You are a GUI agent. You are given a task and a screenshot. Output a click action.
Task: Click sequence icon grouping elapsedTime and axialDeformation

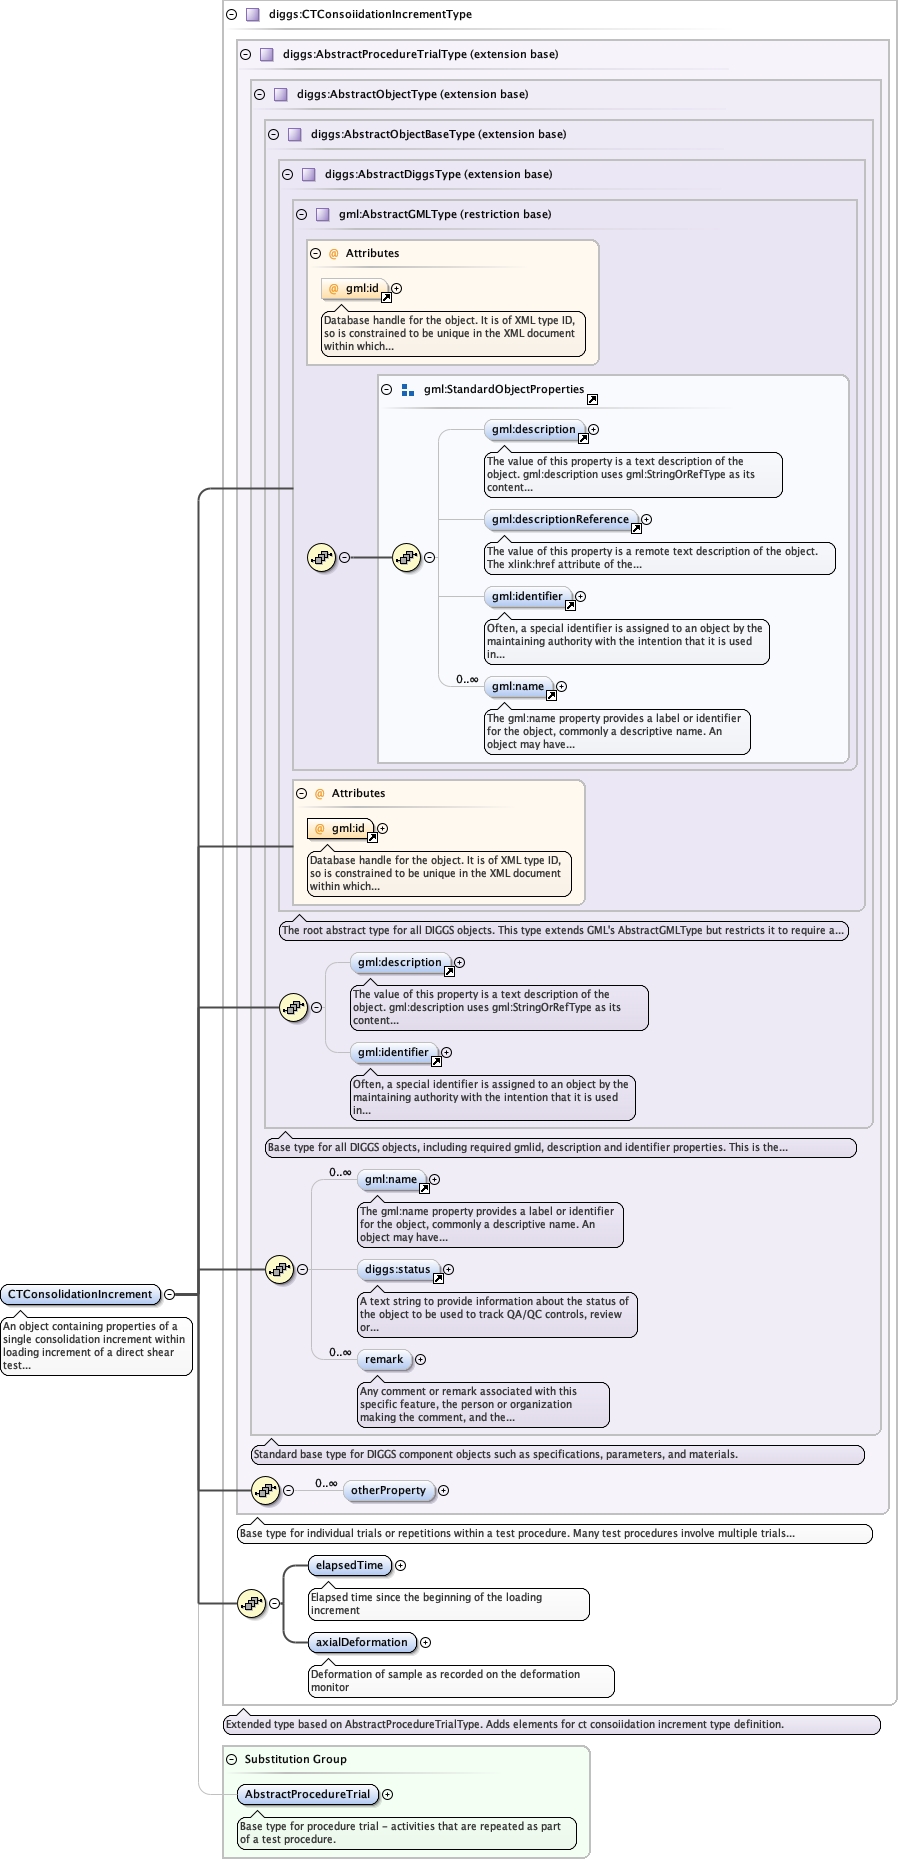click(x=251, y=1603)
